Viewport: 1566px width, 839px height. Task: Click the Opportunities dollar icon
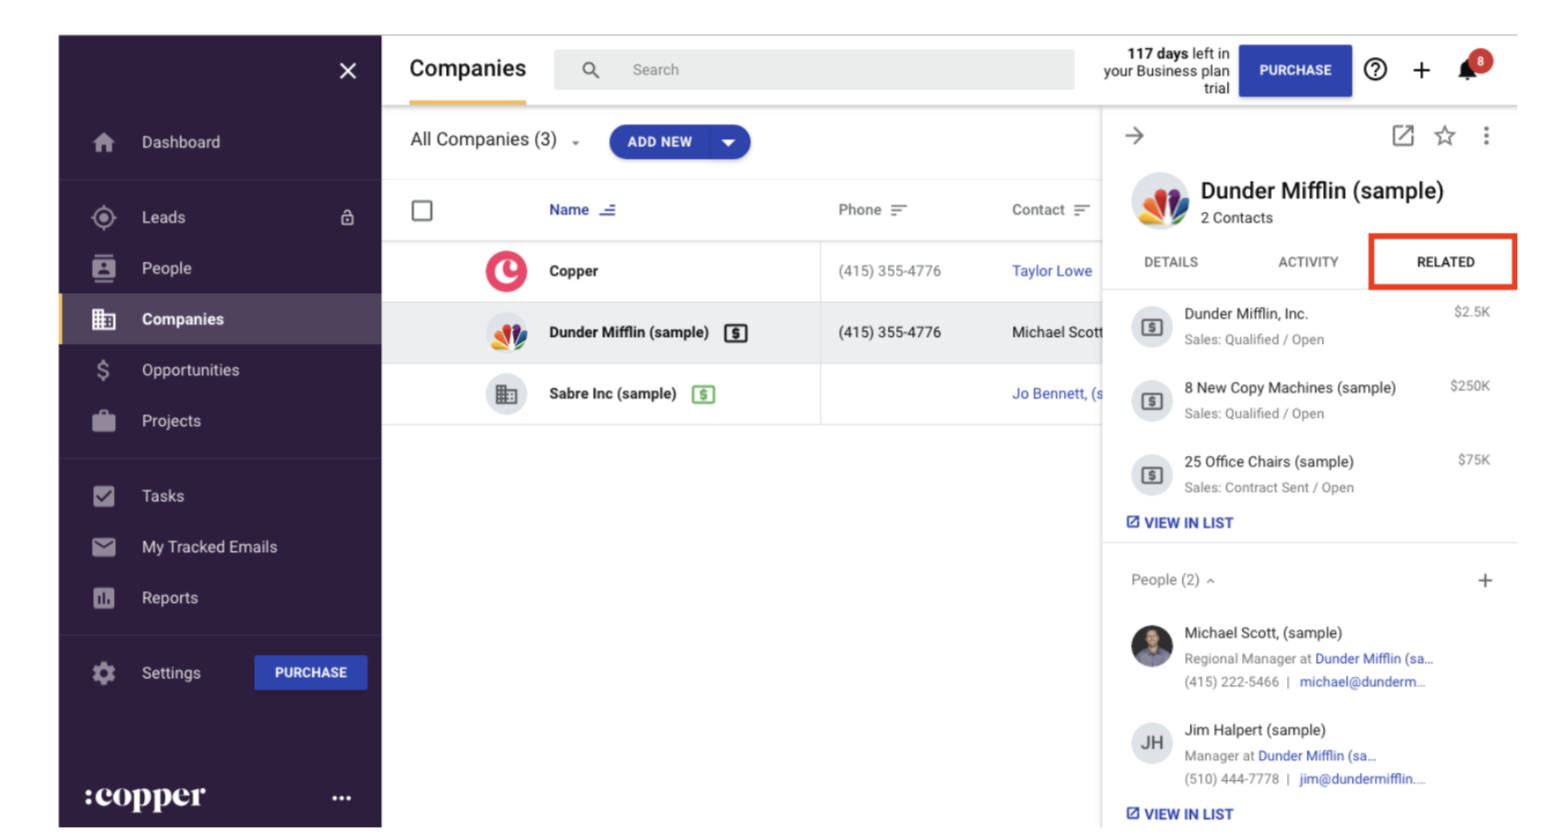click(104, 370)
